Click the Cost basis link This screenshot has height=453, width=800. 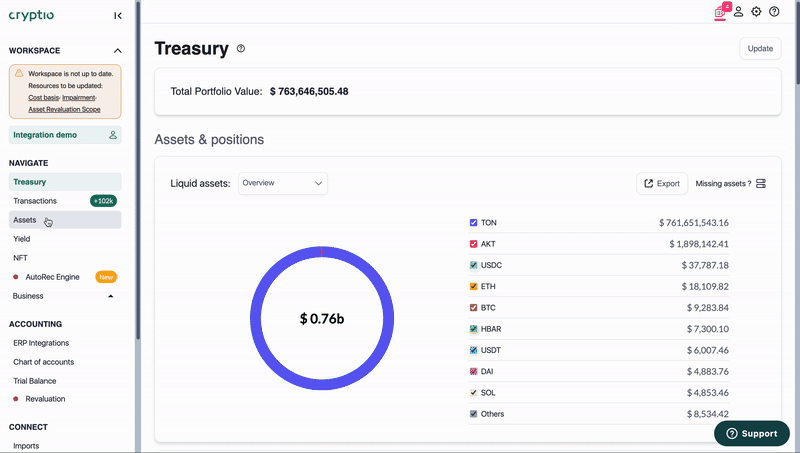(43, 97)
